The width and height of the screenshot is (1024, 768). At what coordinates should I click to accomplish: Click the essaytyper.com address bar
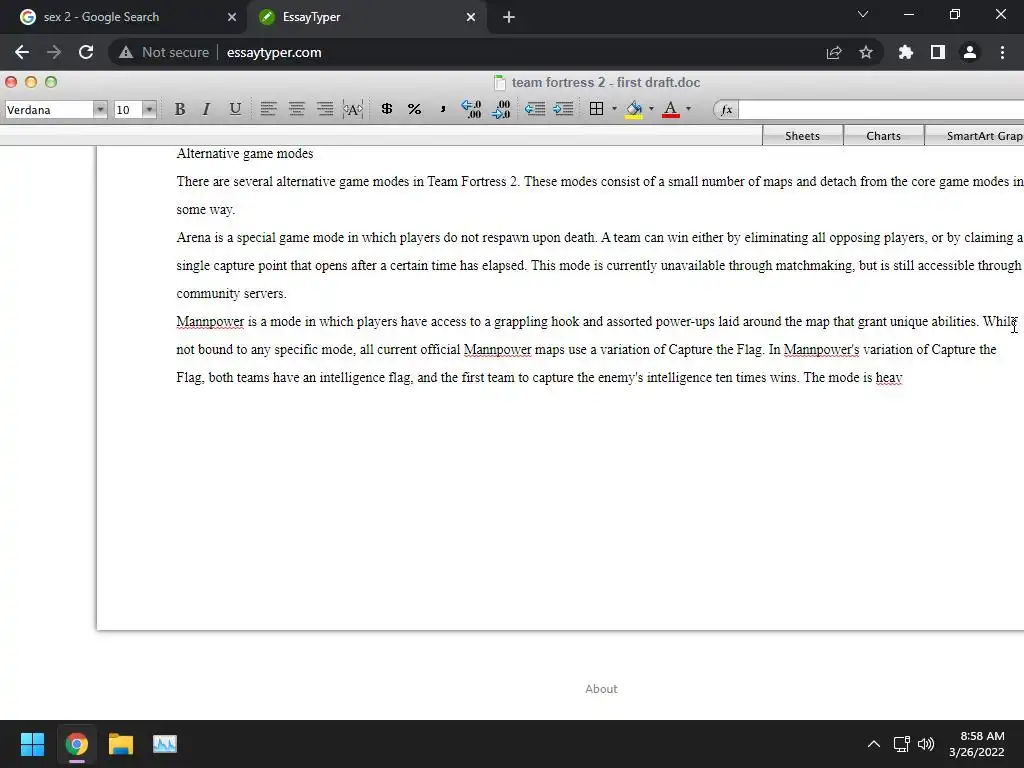click(x=274, y=52)
